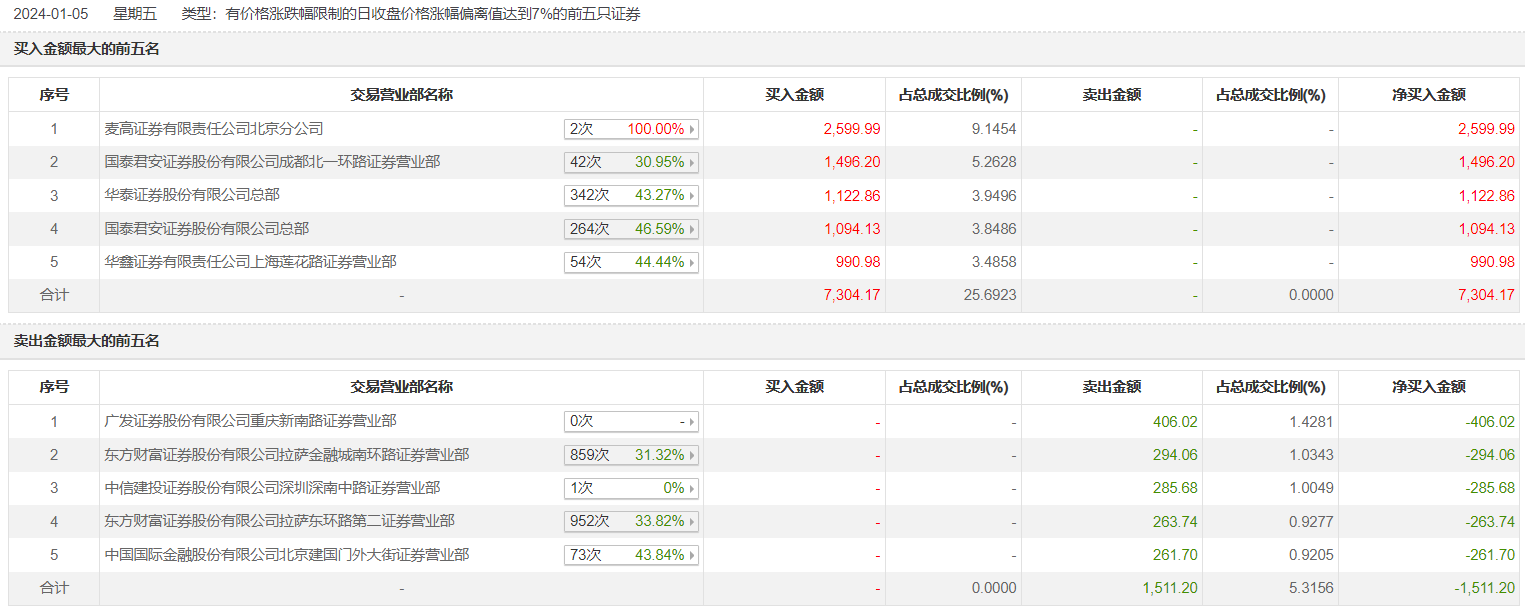This screenshot has width=1525, height=612.
Task: Open 中国国际金融北京建国门外大街证券营业部 link
Action: pyautogui.click(x=287, y=555)
